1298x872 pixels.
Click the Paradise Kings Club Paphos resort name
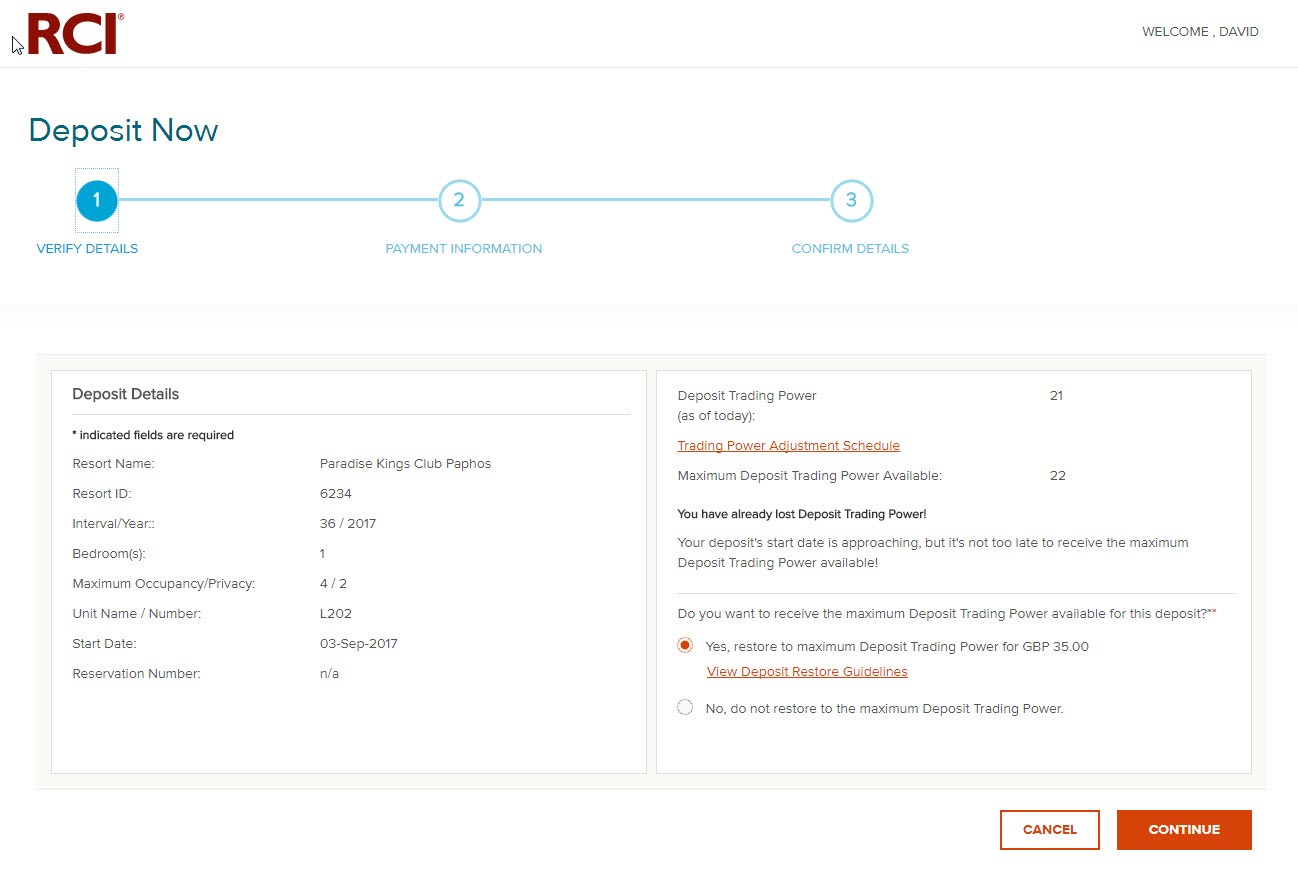[x=405, y=464]
